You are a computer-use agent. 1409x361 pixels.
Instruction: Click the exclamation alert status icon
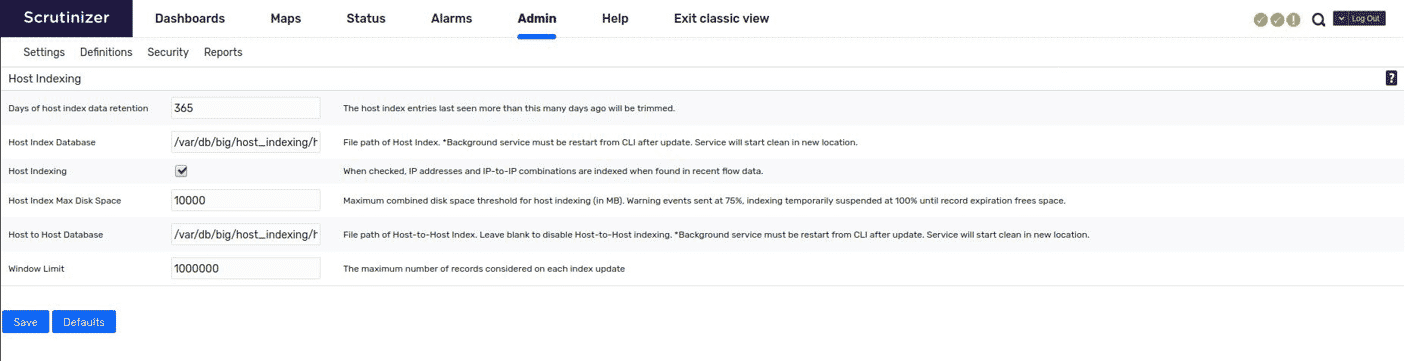pyautogui.click(x=1293, y=19)
